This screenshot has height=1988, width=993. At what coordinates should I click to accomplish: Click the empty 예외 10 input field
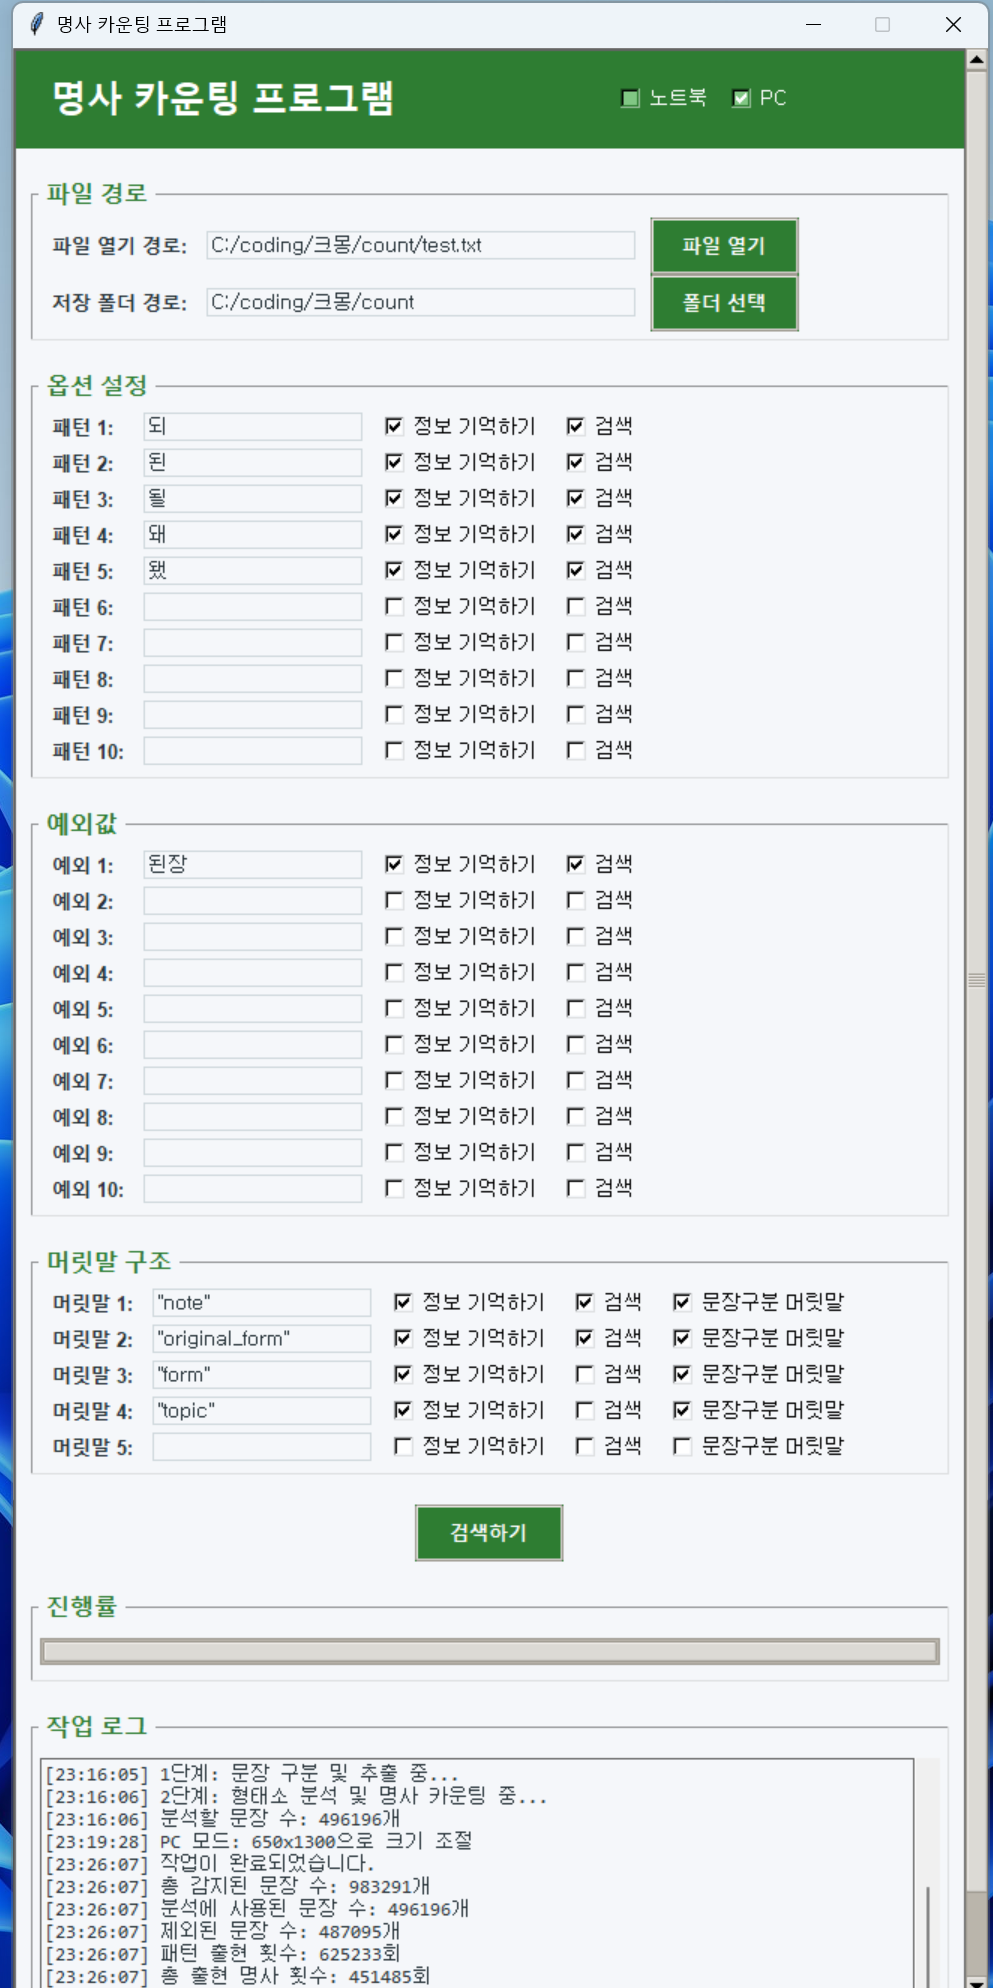point(252,1188)
